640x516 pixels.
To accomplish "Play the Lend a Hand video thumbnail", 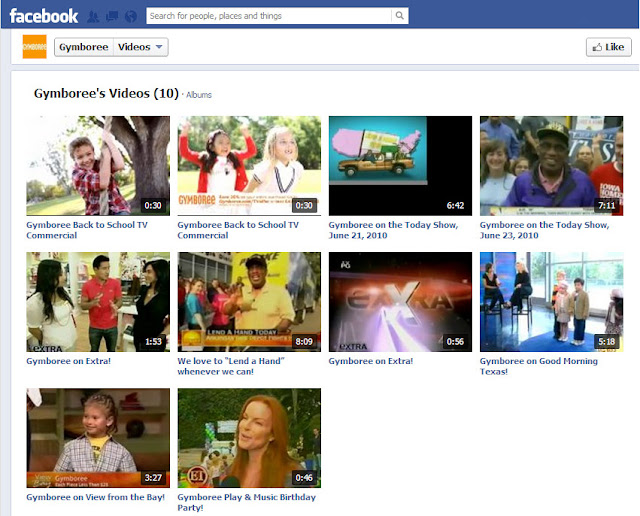I will pyautogui.click(x=249, y=301).
